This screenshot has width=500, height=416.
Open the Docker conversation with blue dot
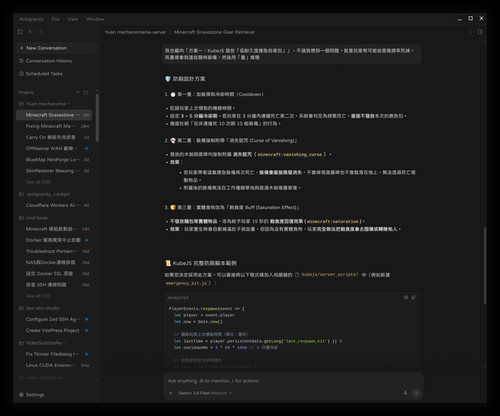point(54,240)
